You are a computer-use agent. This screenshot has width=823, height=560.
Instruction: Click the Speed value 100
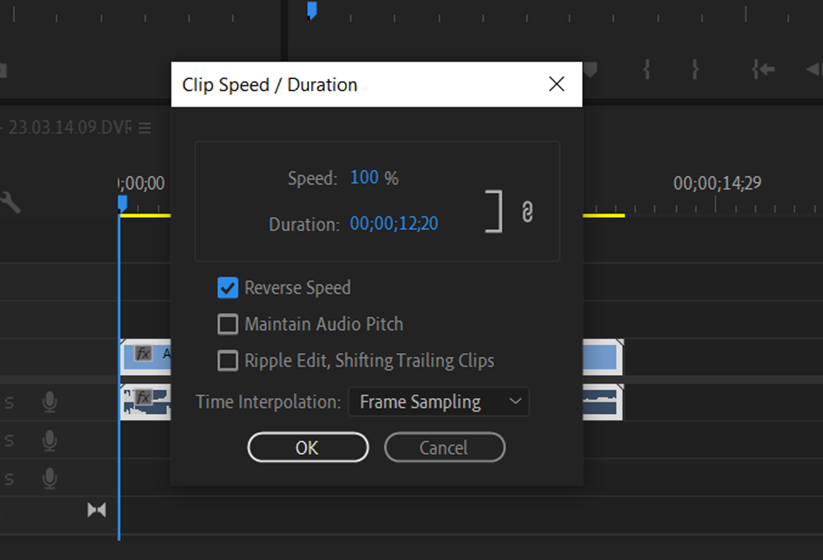[x=364, y=178]
